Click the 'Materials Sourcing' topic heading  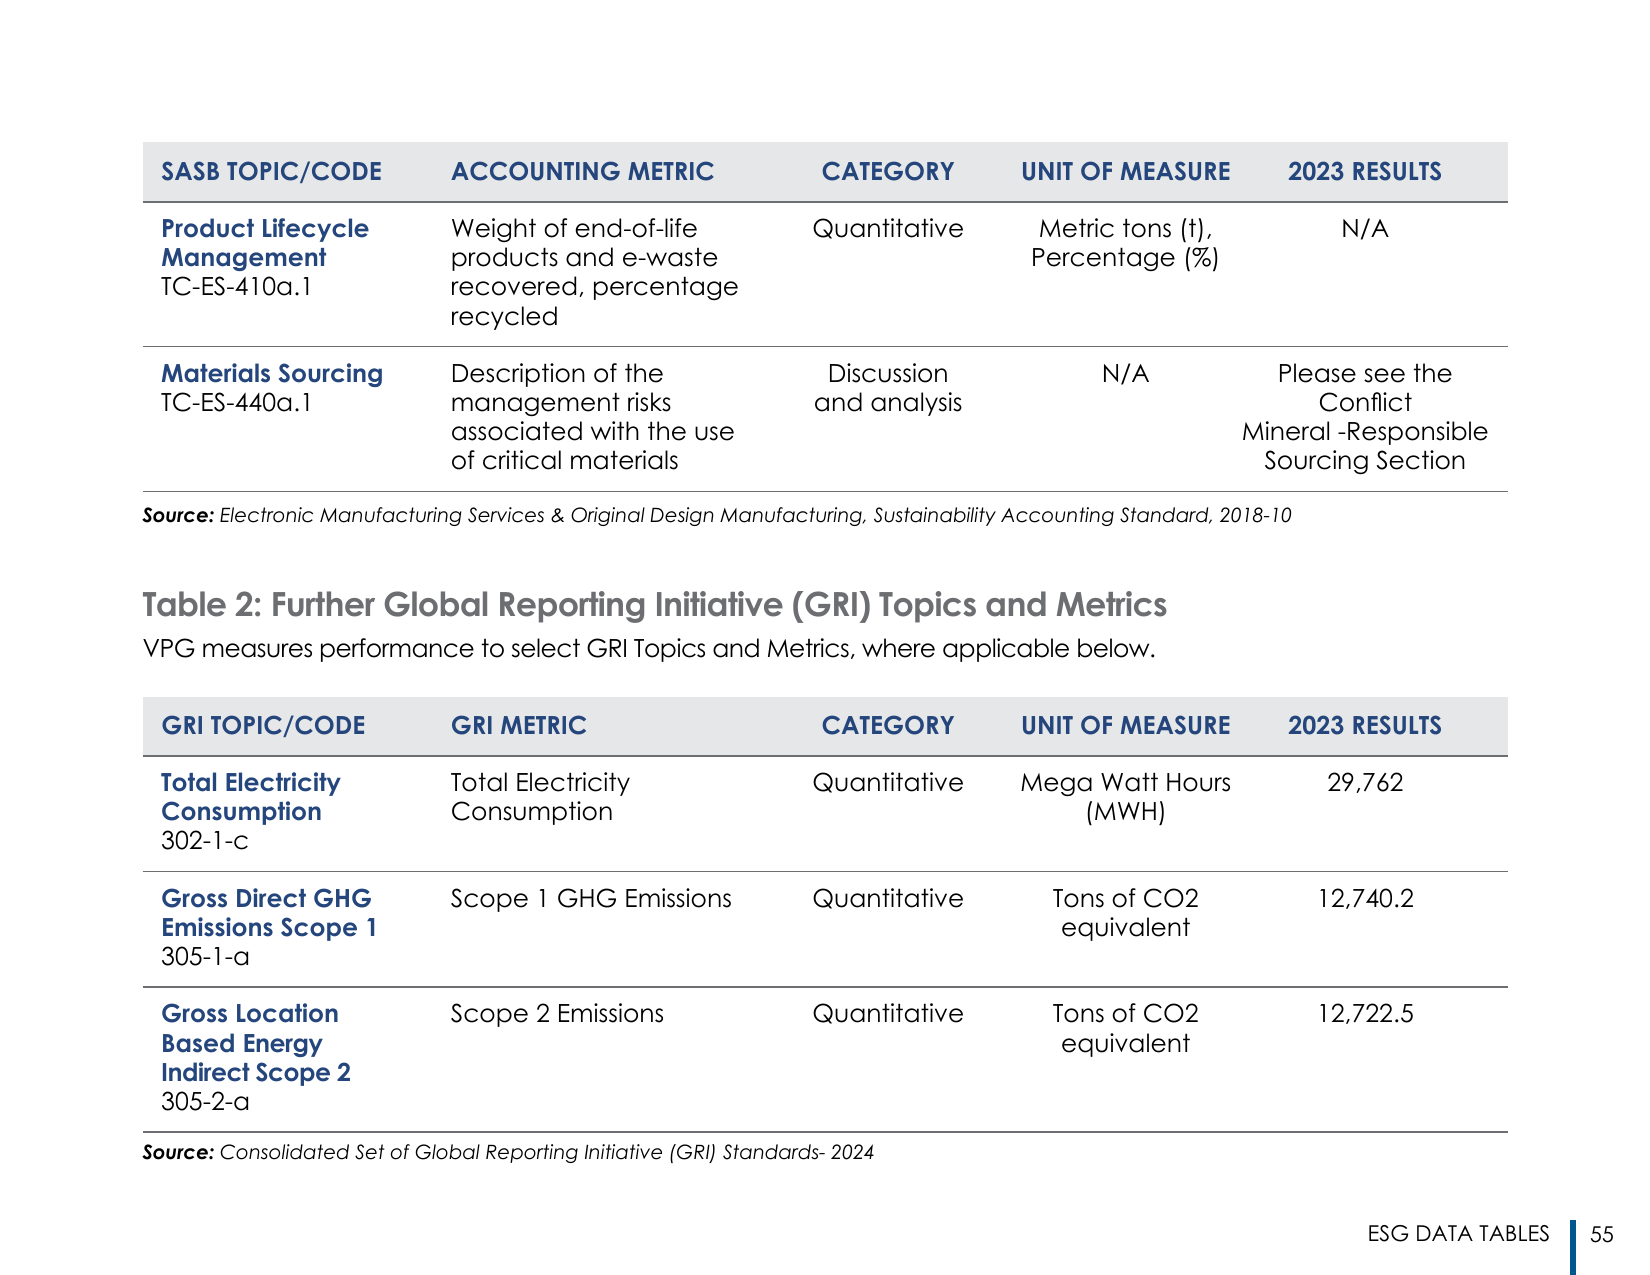coord(272,373)
